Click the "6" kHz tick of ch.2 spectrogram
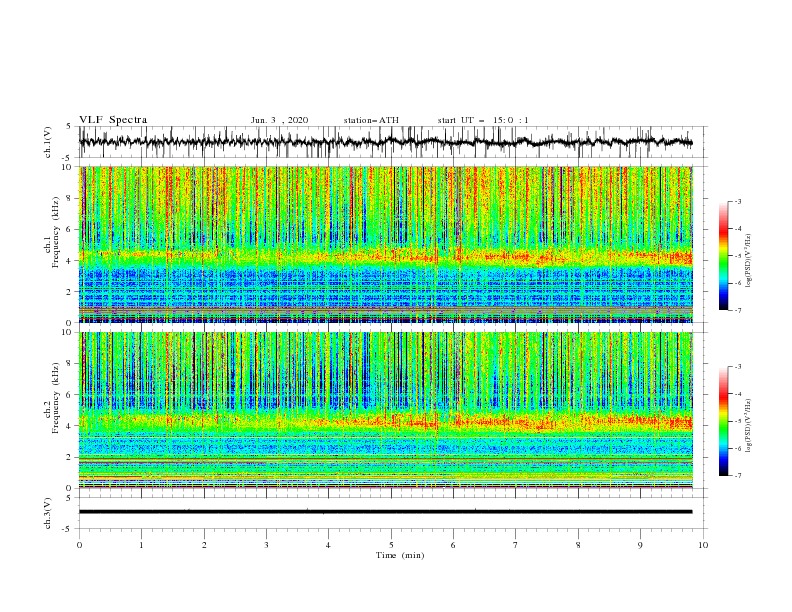The height and width of the screenshot is (612, 792). 70,394
